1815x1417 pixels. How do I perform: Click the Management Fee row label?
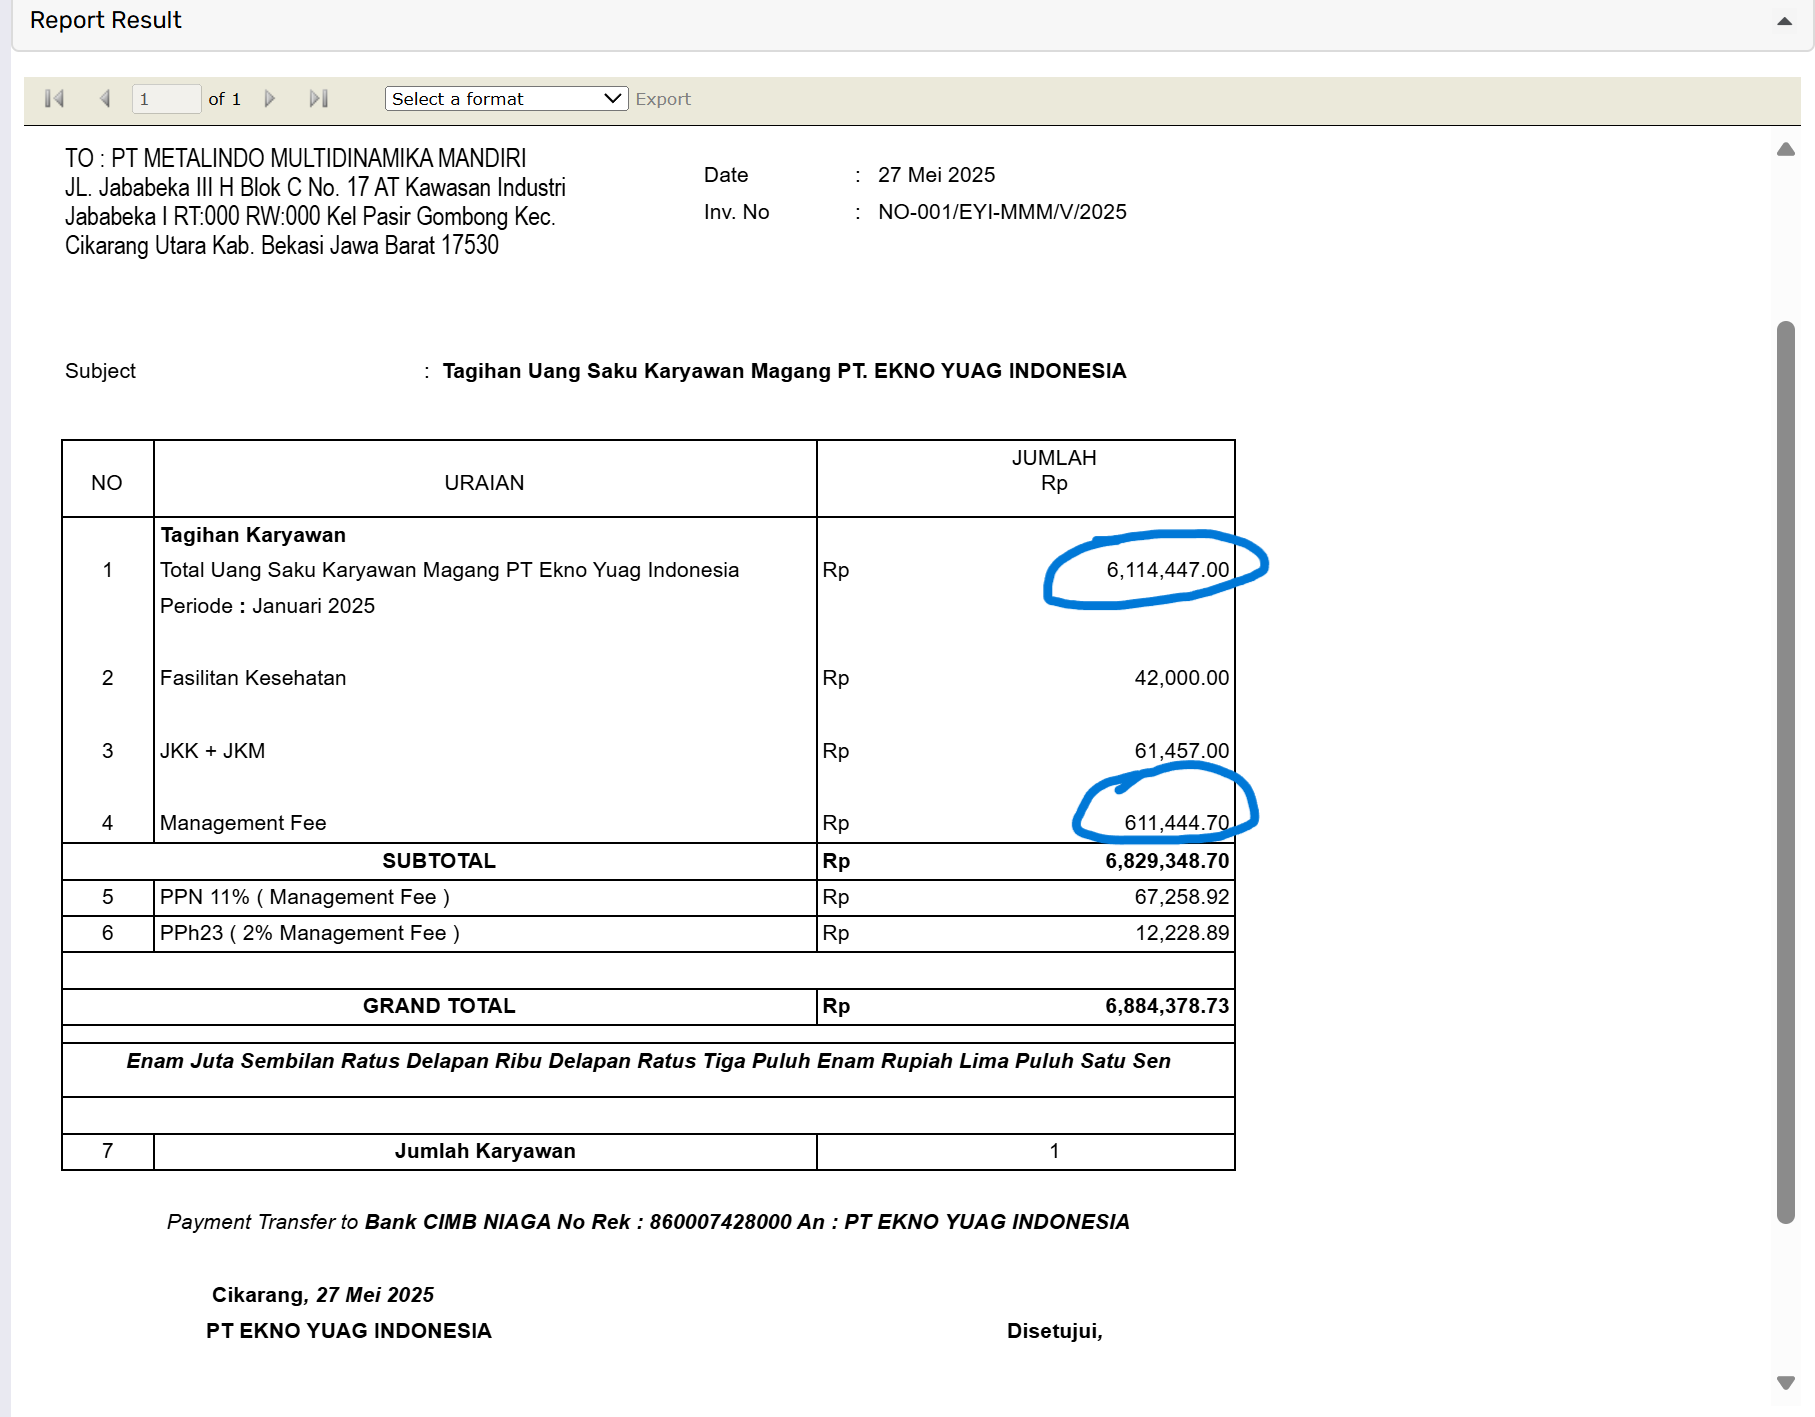[243, 823]
